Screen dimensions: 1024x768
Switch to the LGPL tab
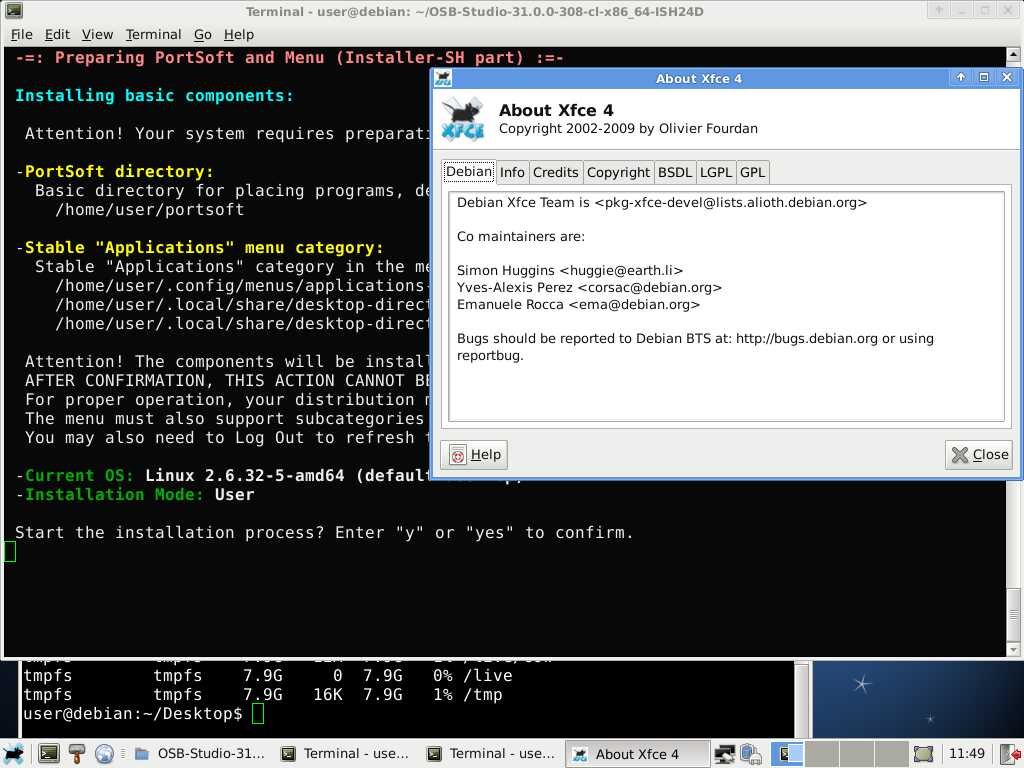coord(716,172)
